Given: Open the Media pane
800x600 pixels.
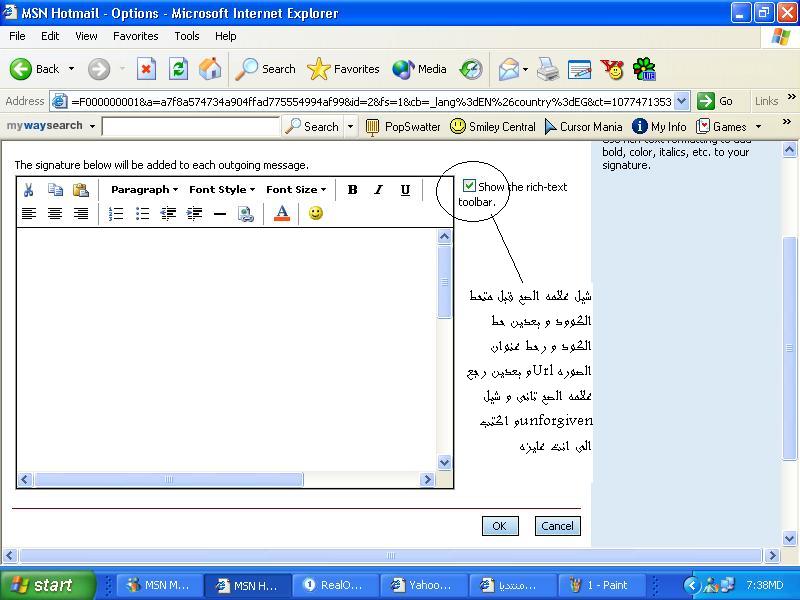Looking at the screenshot, I should click(419, 69).
